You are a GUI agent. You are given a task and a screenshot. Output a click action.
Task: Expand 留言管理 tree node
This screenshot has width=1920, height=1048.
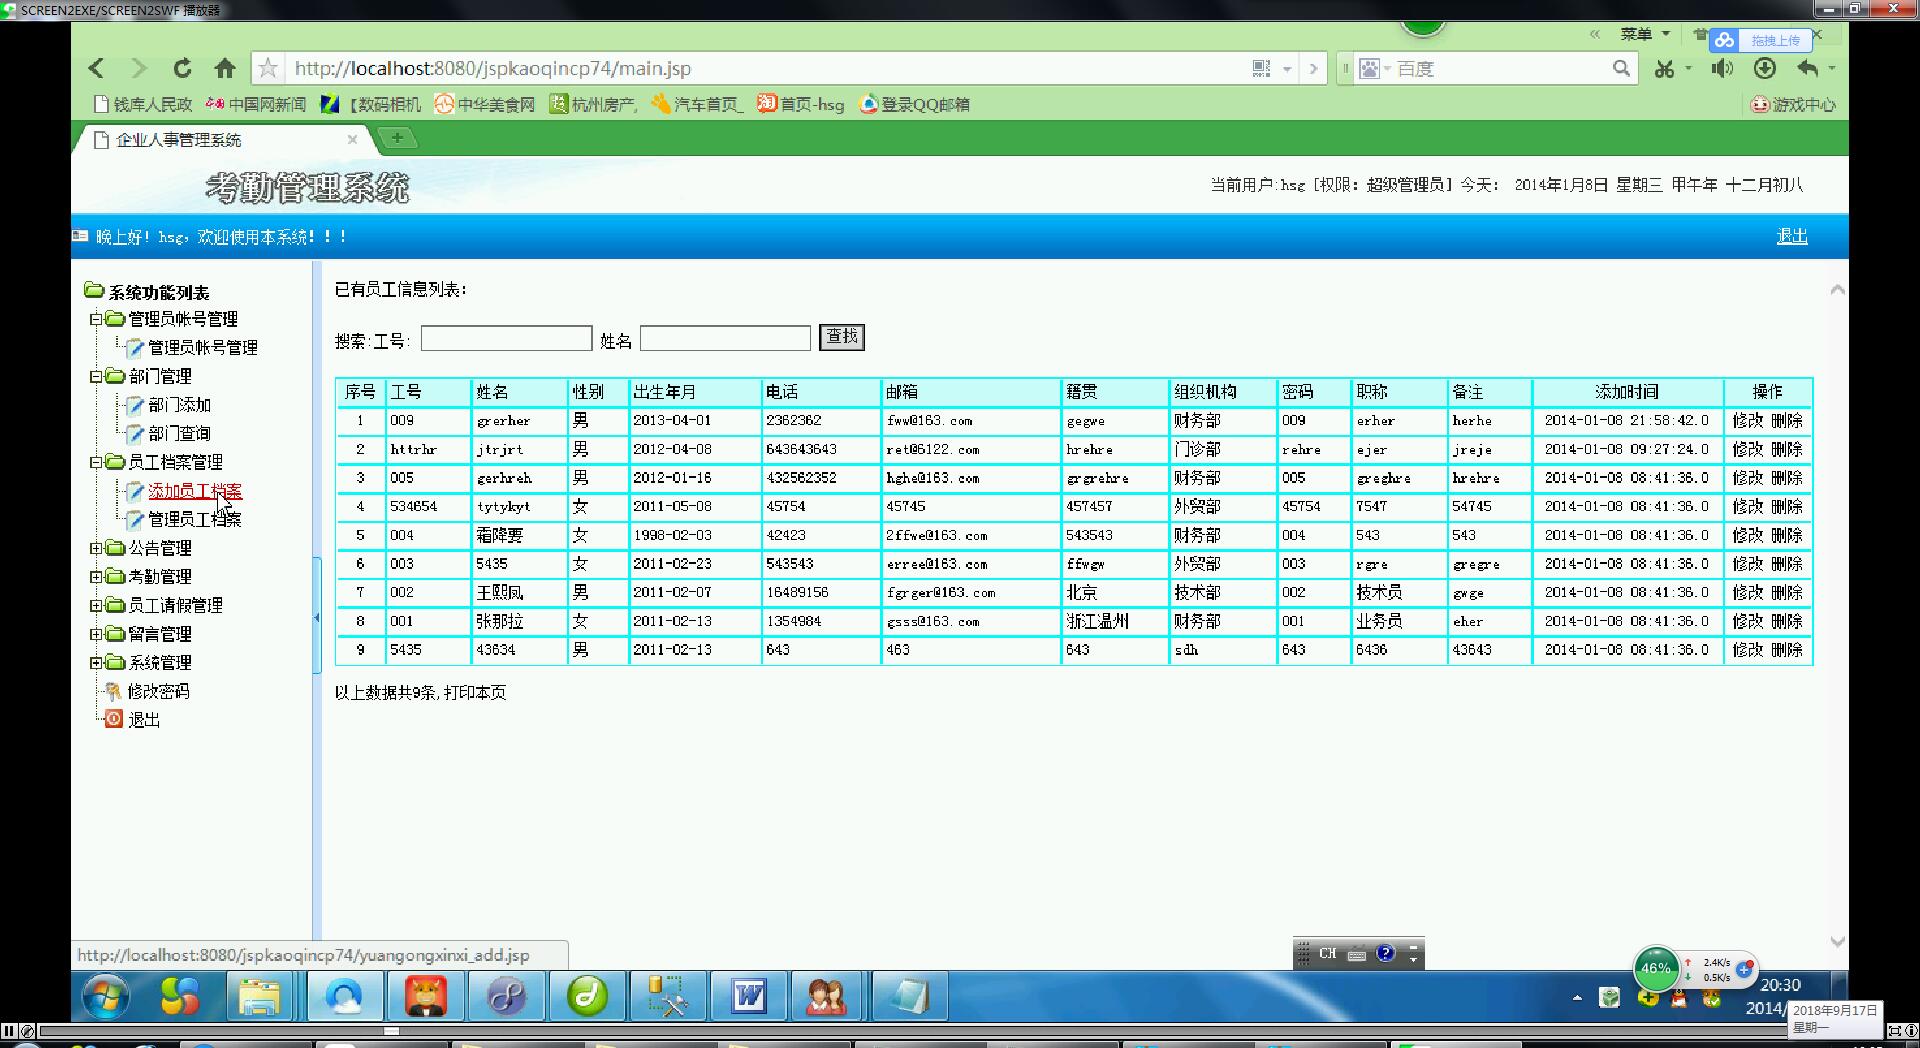[96, 634]
